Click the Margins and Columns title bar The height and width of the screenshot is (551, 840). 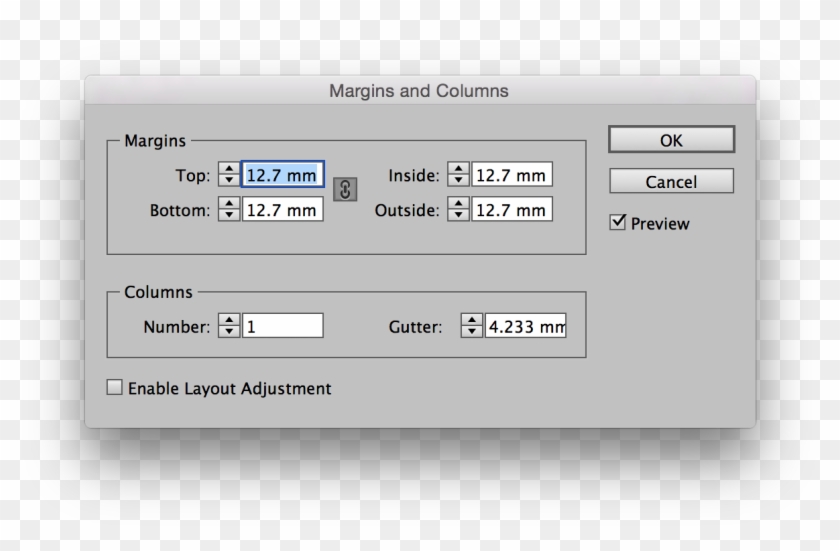[420, 90]
